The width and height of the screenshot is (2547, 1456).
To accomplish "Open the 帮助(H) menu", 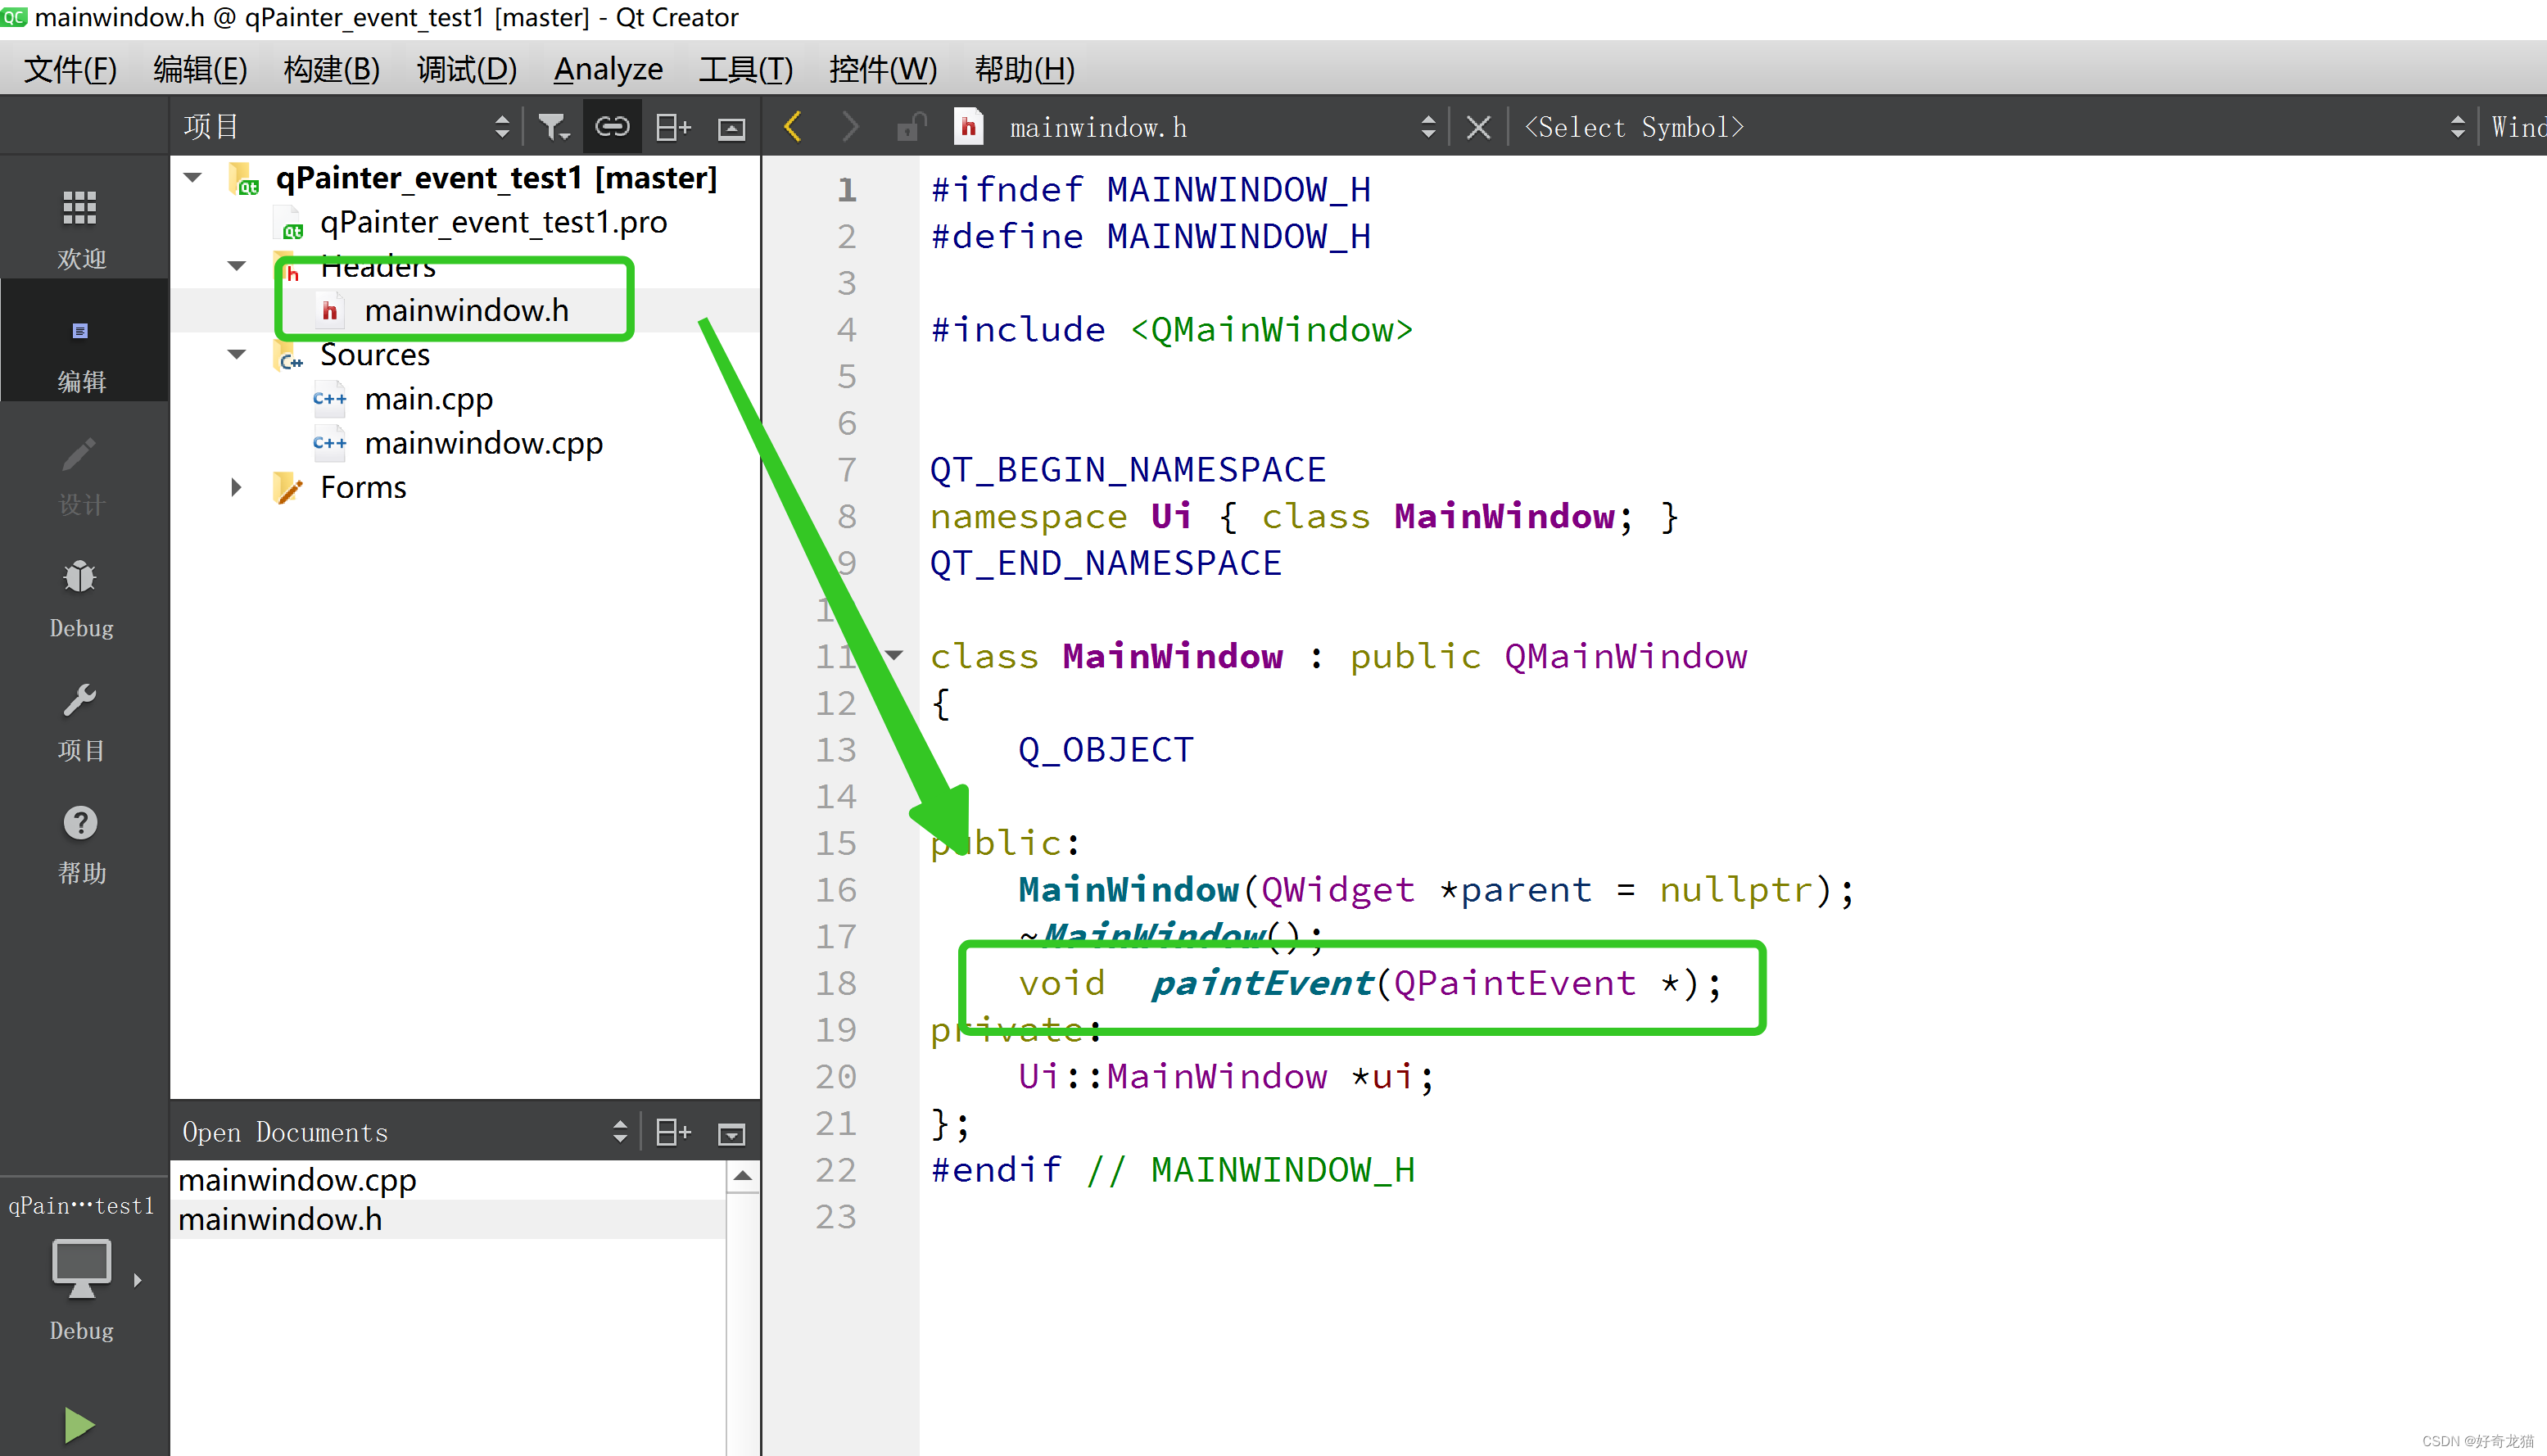I will coord(1025,68).
